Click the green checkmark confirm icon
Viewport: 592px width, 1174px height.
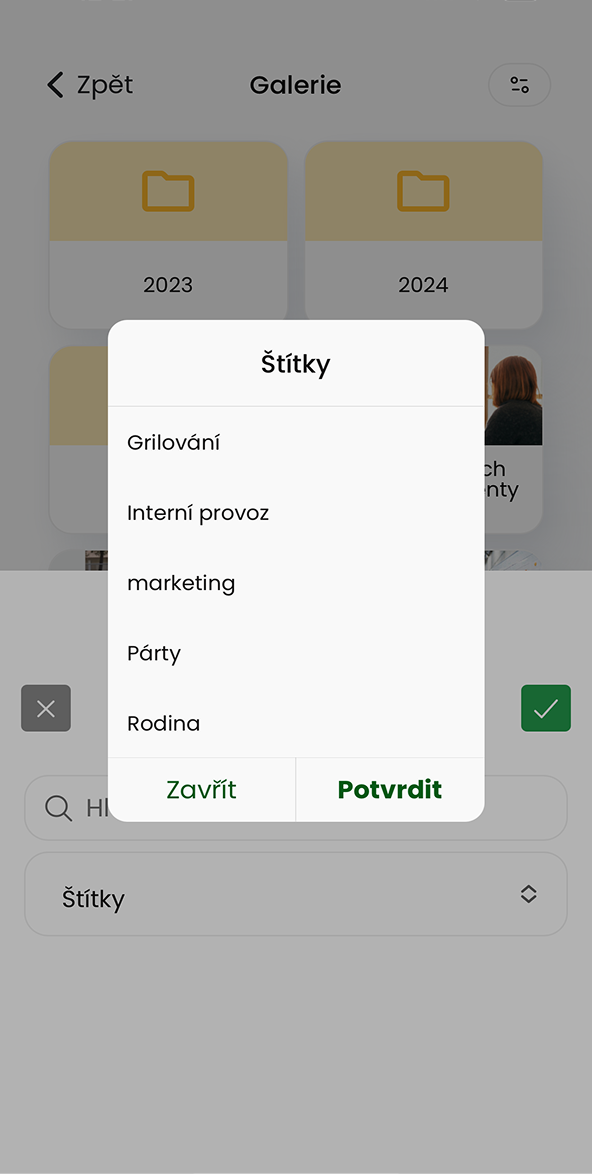tap(546, 708)
